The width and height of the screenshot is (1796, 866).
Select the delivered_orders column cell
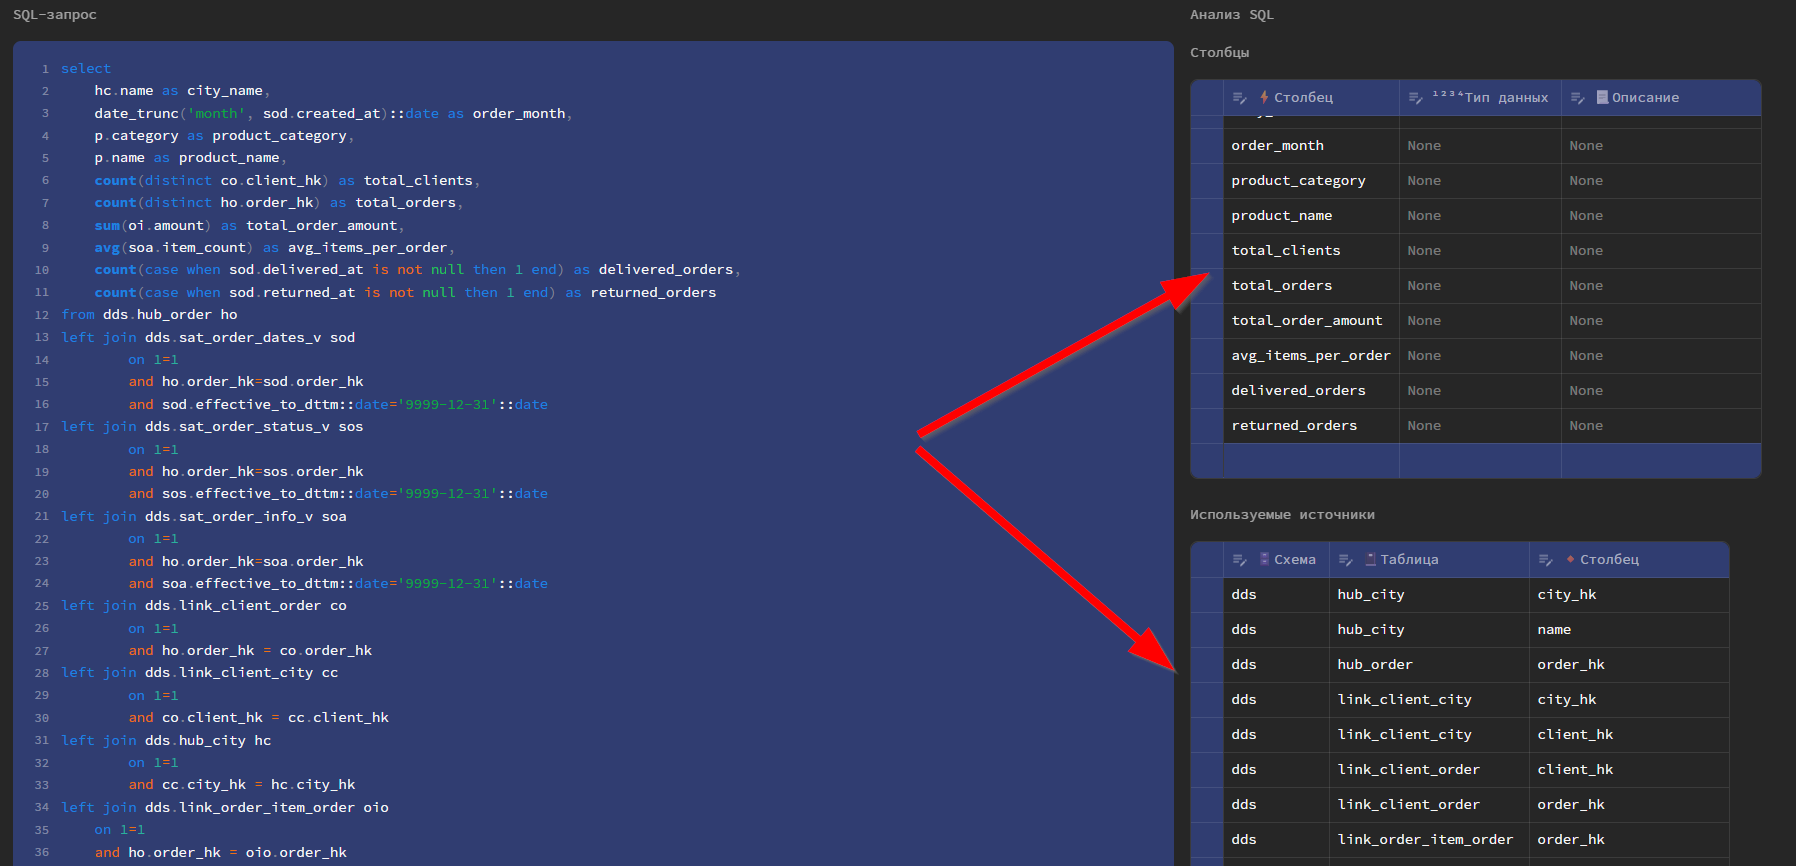pyautogui.click(x=1311, y=391)
